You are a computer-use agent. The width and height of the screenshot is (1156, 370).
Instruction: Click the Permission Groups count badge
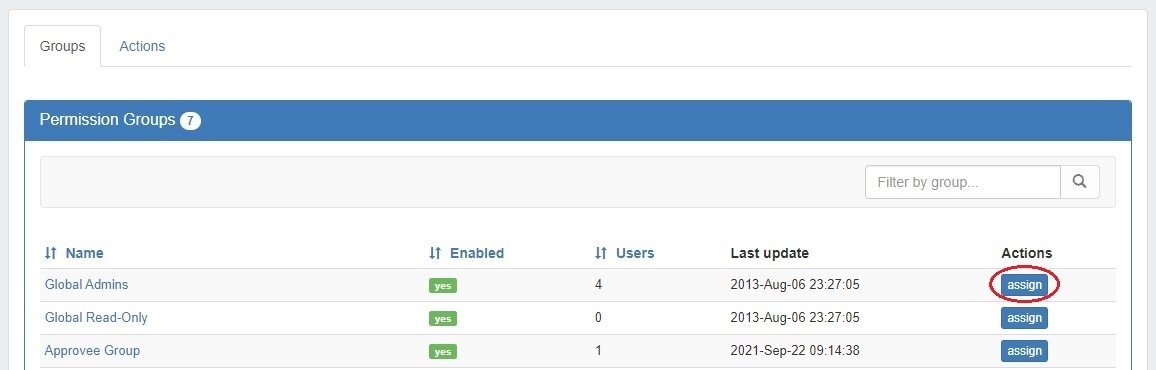(190, 121)
